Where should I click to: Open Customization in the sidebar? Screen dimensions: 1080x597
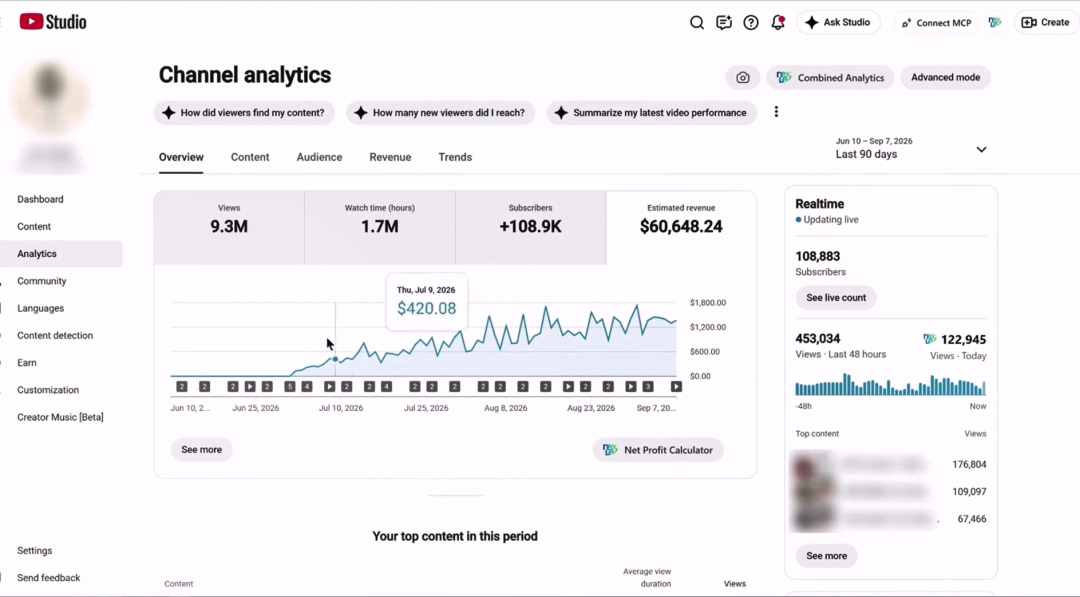pos(48,390)
